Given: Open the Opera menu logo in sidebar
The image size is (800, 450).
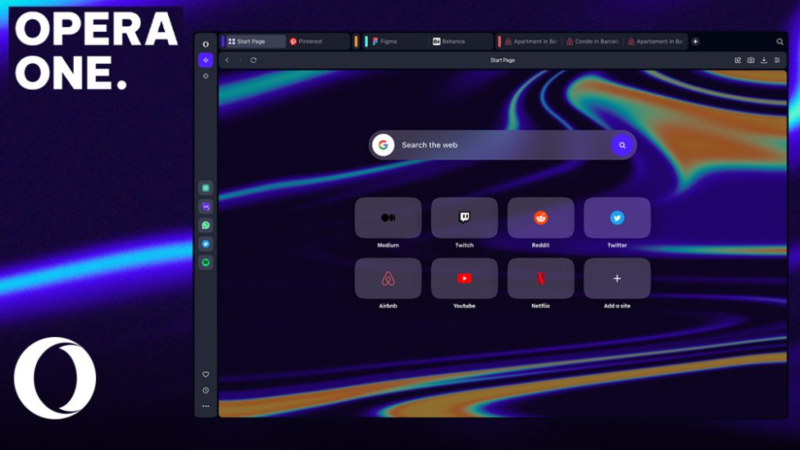Looking at the screenshot, I should 206,44.
